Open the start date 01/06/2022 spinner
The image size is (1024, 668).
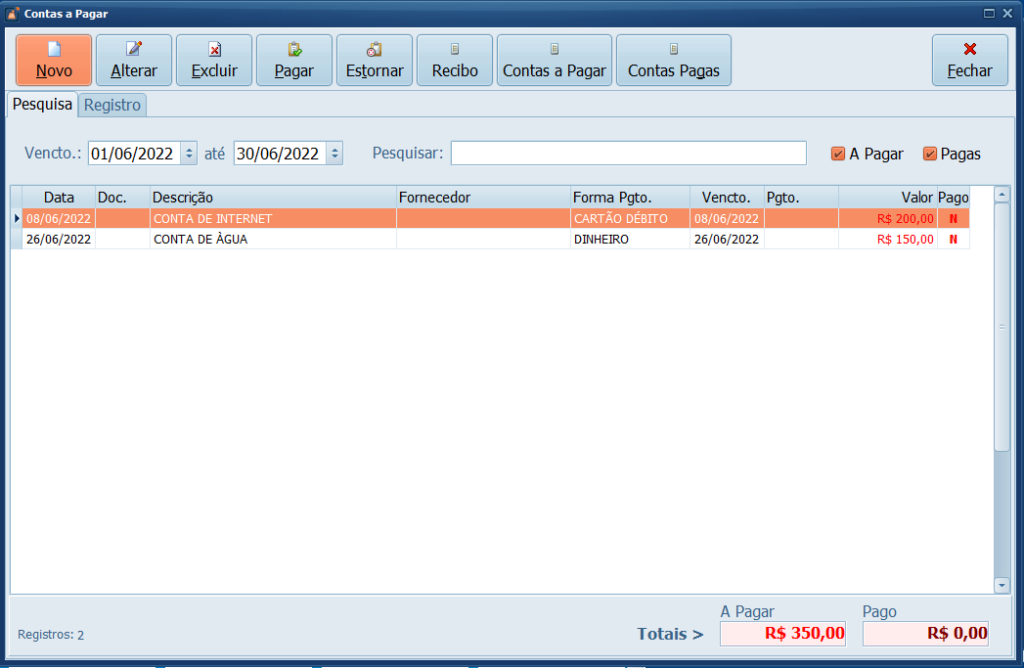189,154
